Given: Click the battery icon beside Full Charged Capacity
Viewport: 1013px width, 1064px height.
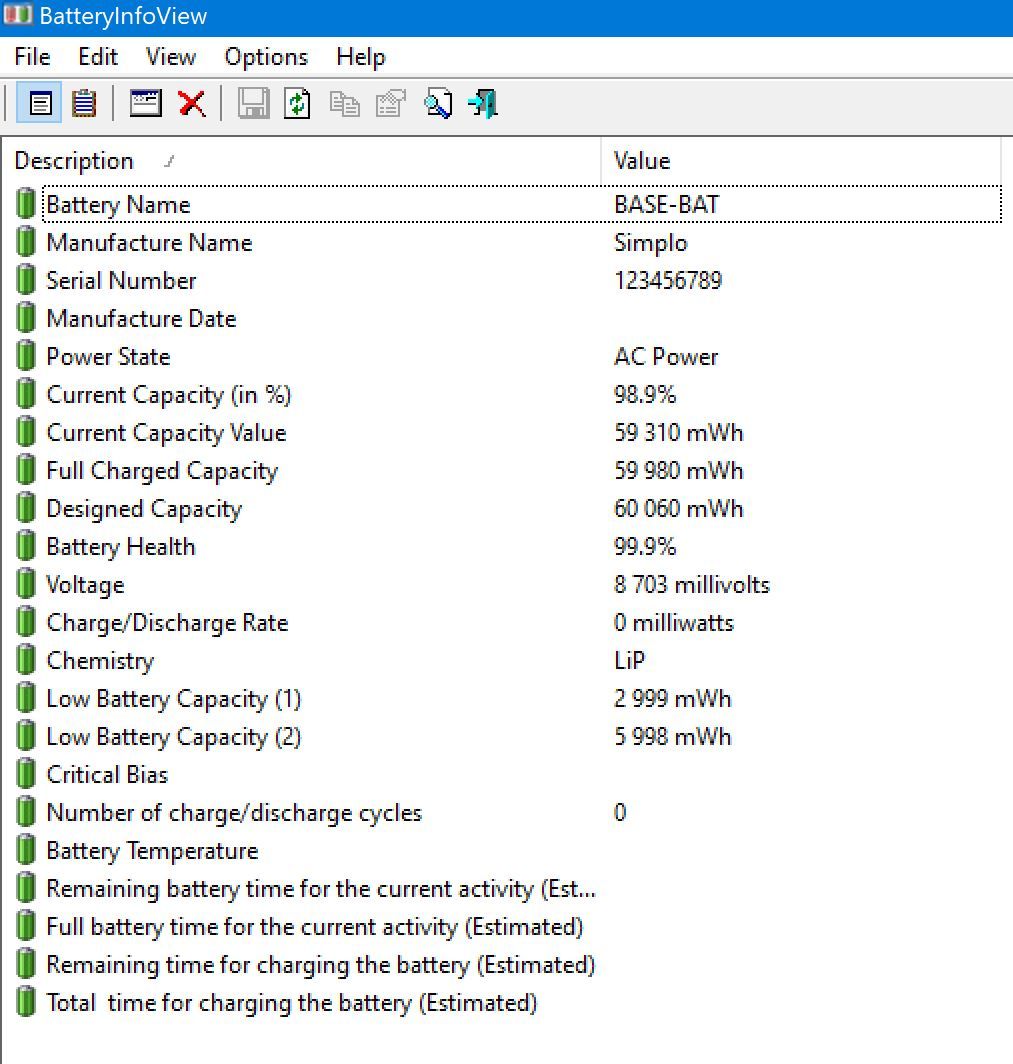Looking at the screenshot, I should [x=26, y=470].
